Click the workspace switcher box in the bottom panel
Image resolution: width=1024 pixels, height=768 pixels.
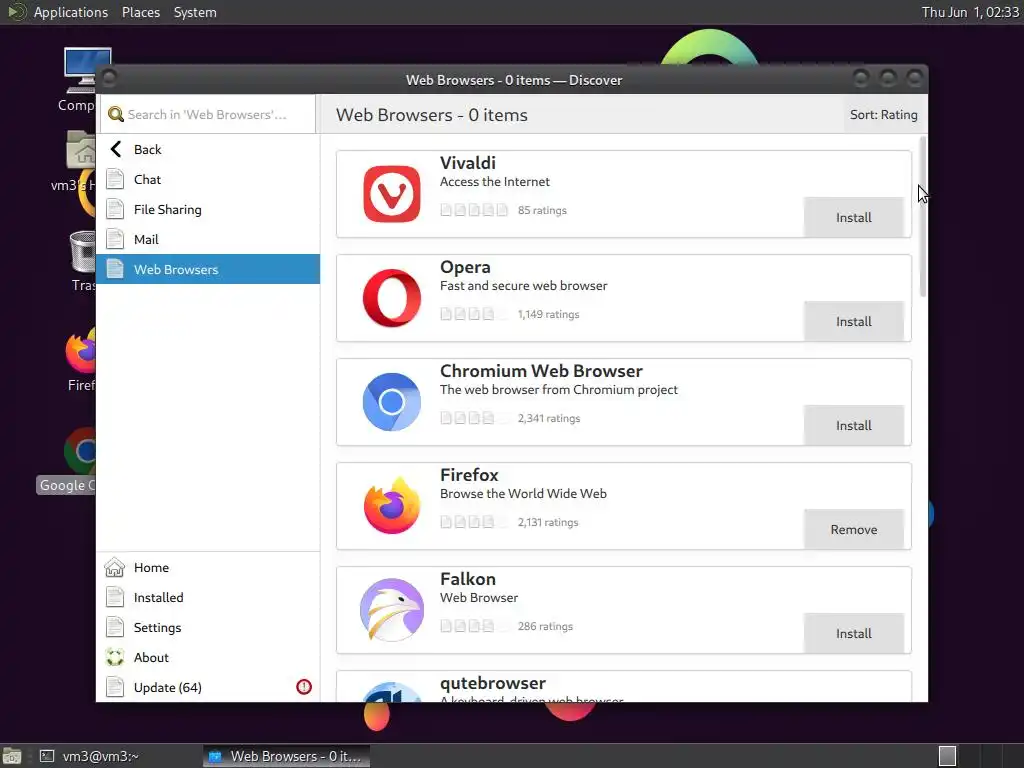[948, 756]
